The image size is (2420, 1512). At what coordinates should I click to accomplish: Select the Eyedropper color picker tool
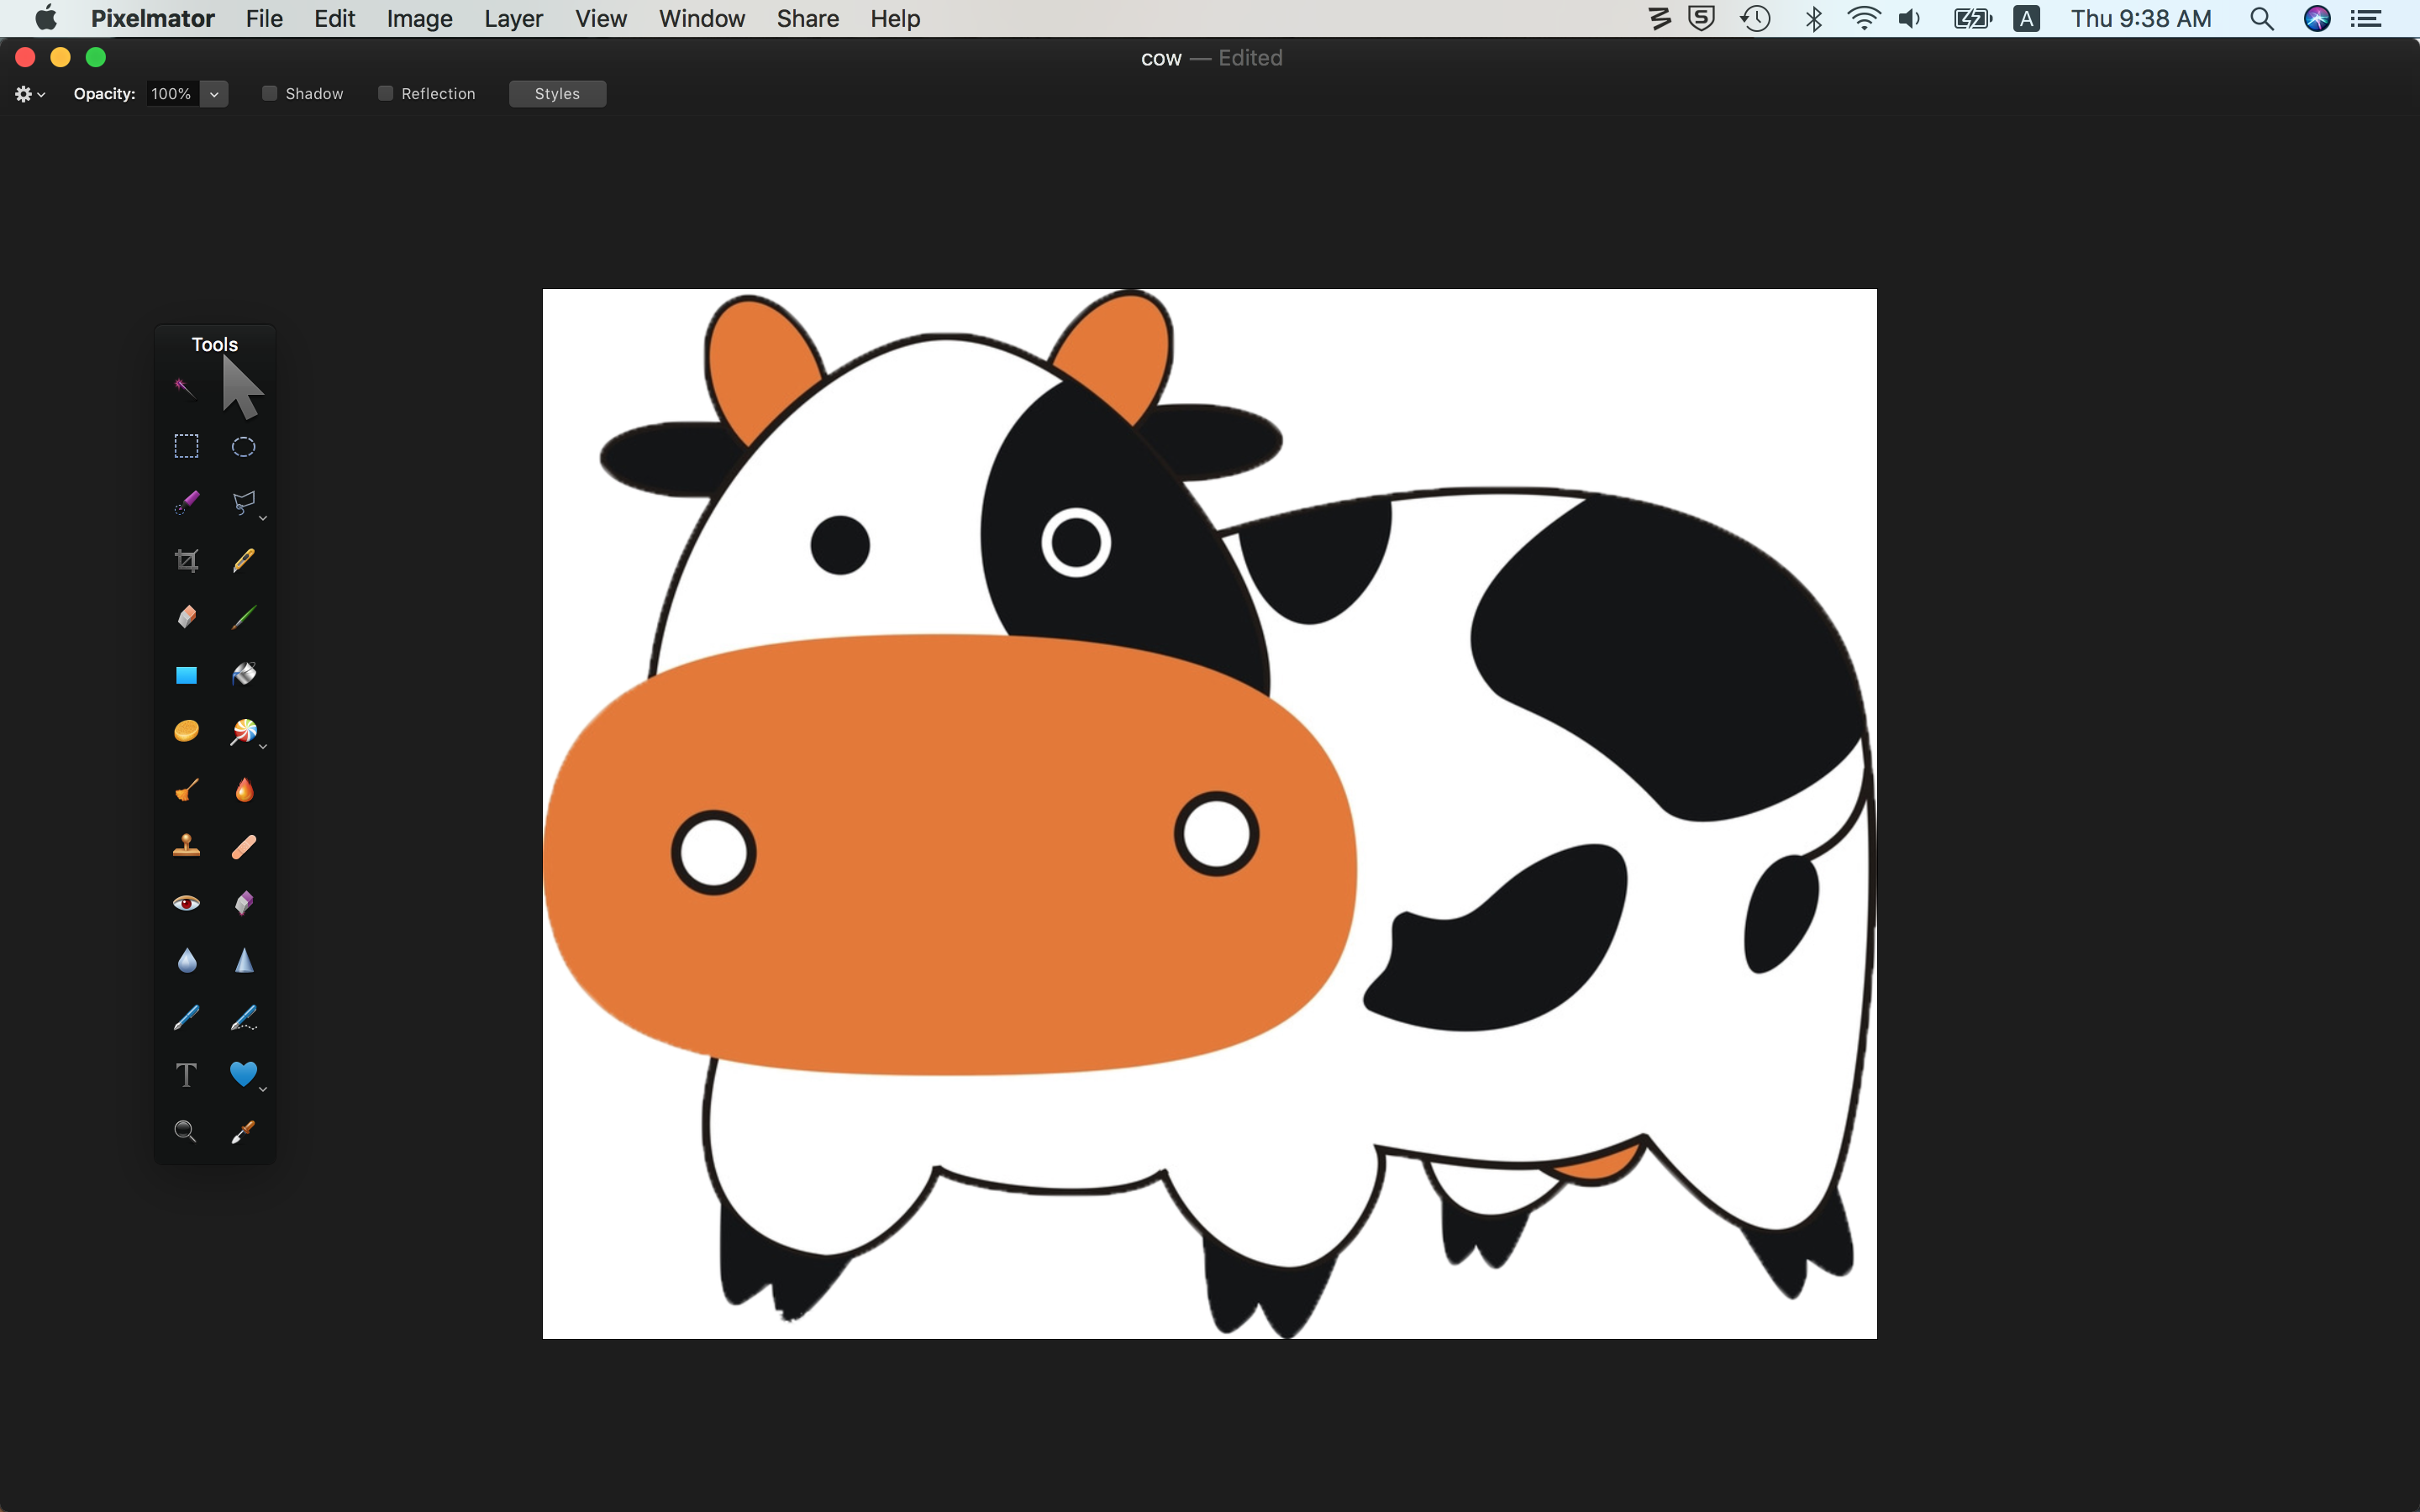[x=243, y=1132]
